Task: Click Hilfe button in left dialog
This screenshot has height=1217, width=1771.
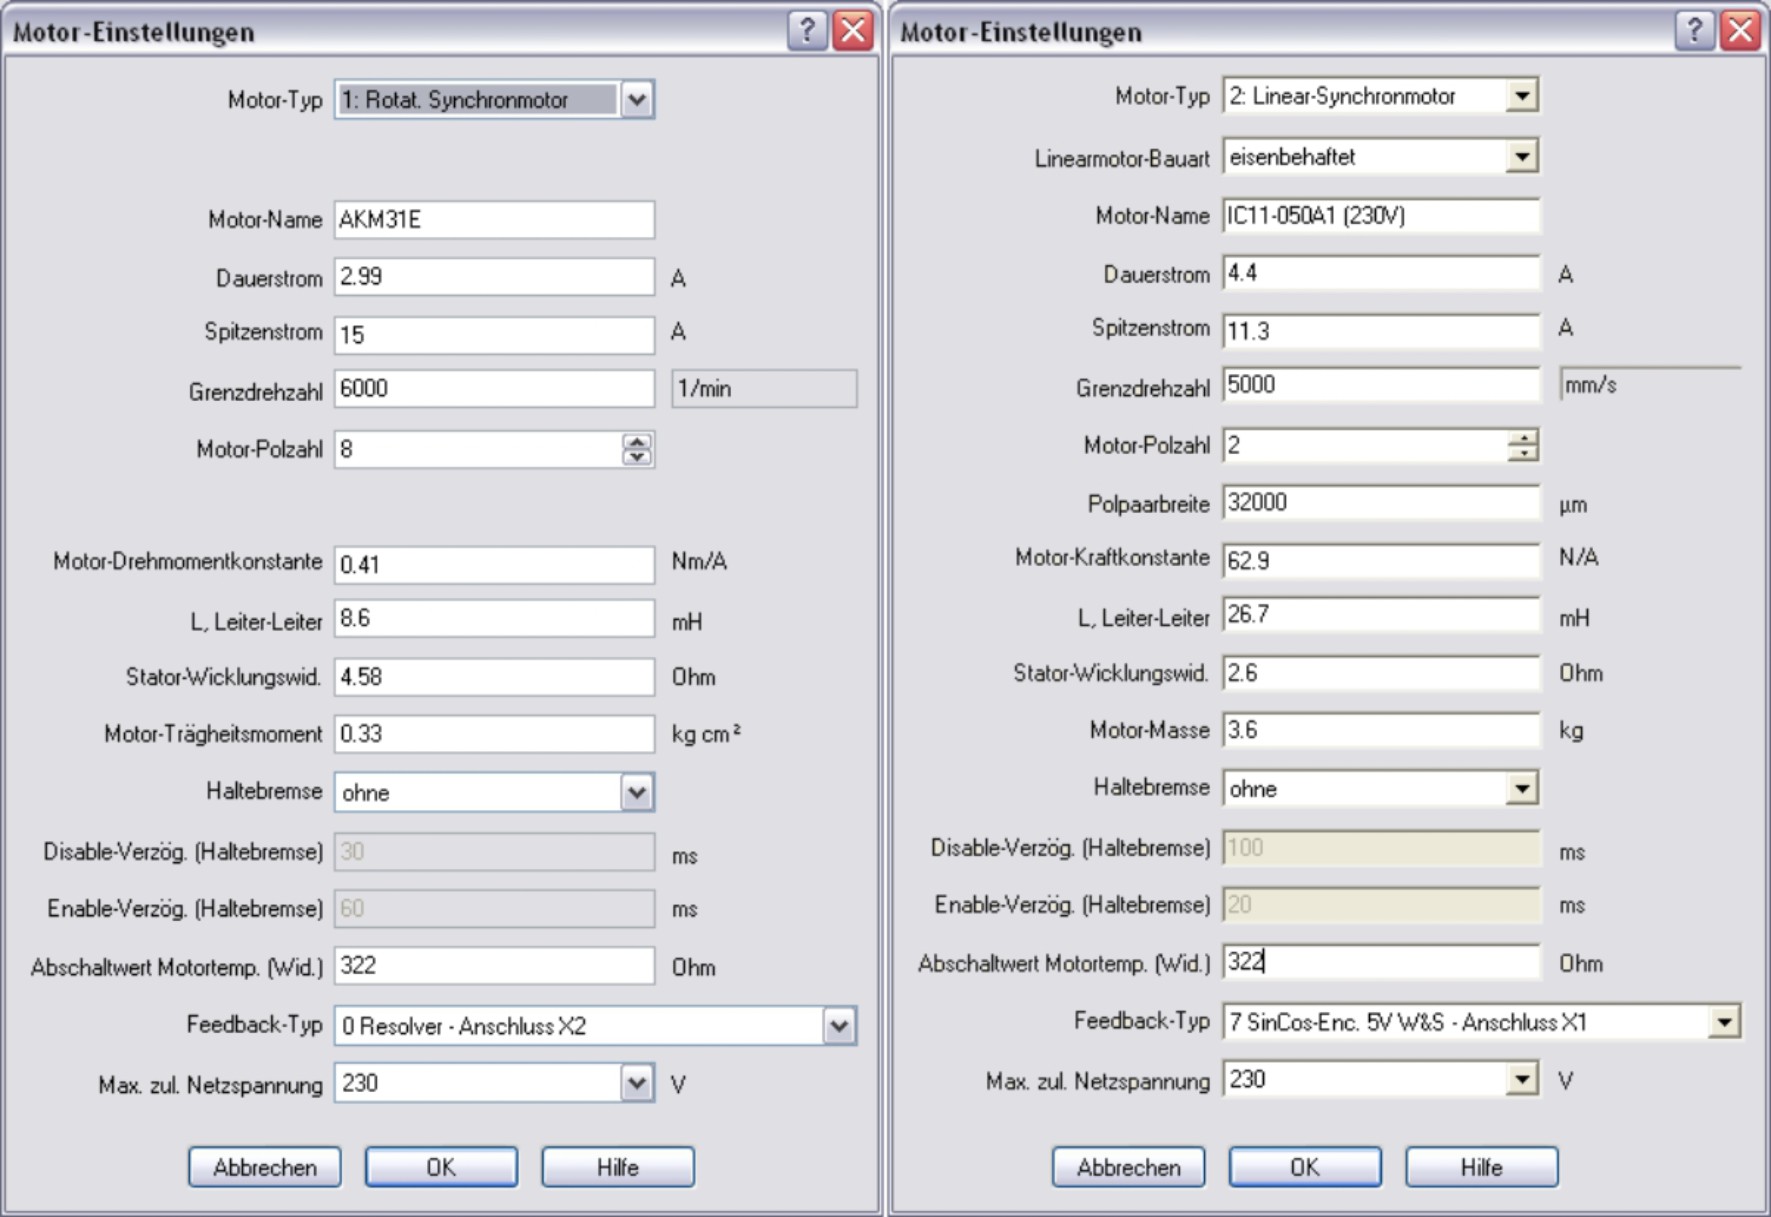Action: 617,1167
